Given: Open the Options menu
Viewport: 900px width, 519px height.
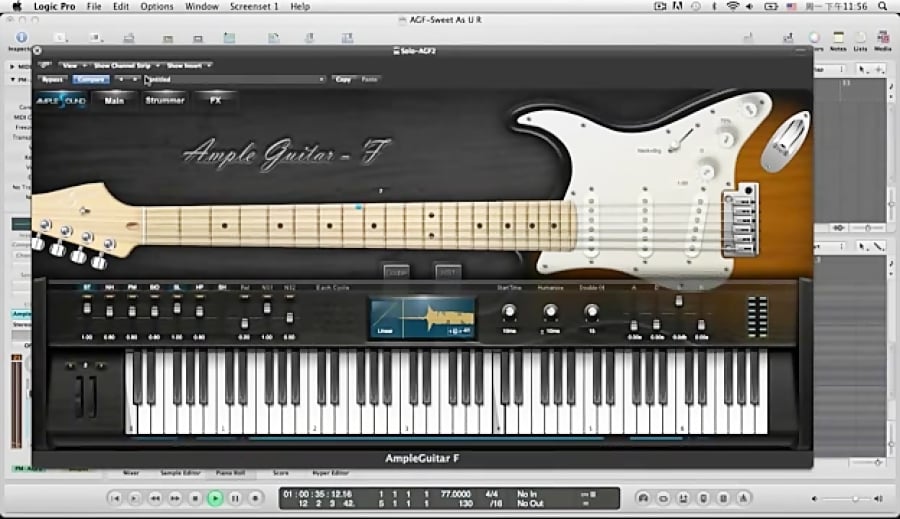Looking at the screenshot, I should point(157,6).
